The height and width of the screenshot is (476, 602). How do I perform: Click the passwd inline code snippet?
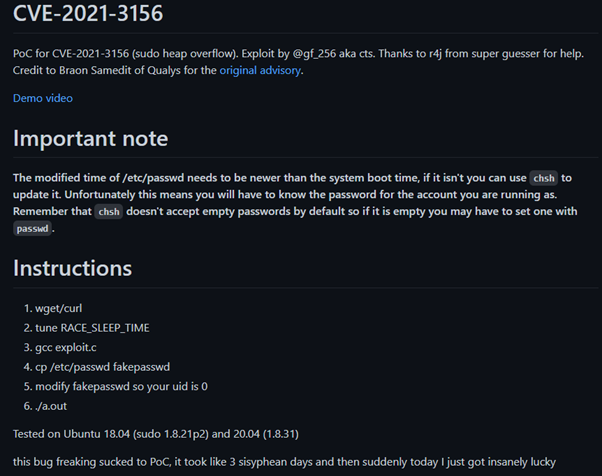pyautogui.click(x=33, y=229)
